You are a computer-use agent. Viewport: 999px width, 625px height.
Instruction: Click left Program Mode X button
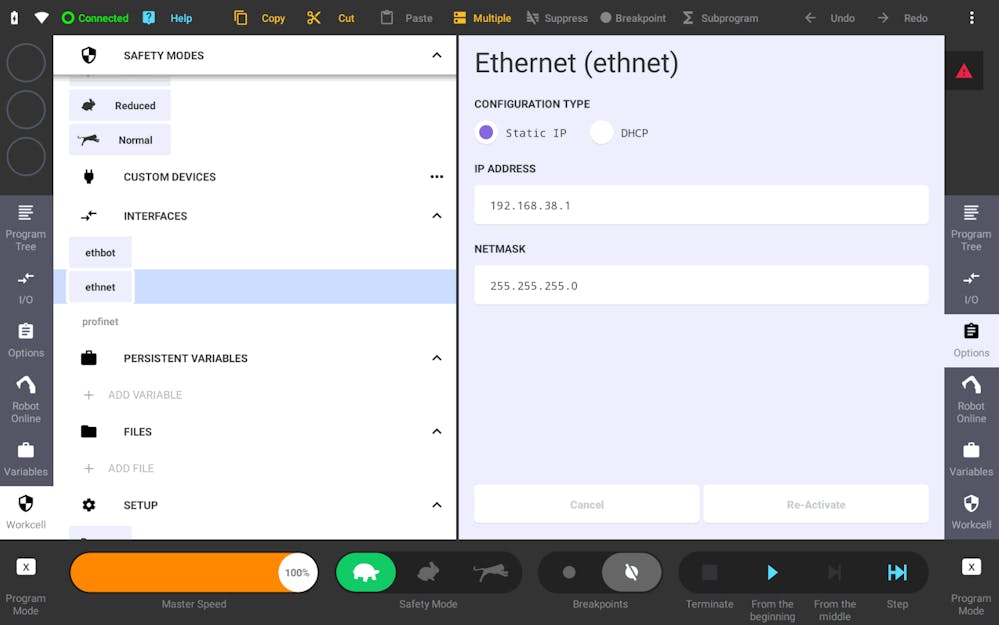[x=26, y=567]
